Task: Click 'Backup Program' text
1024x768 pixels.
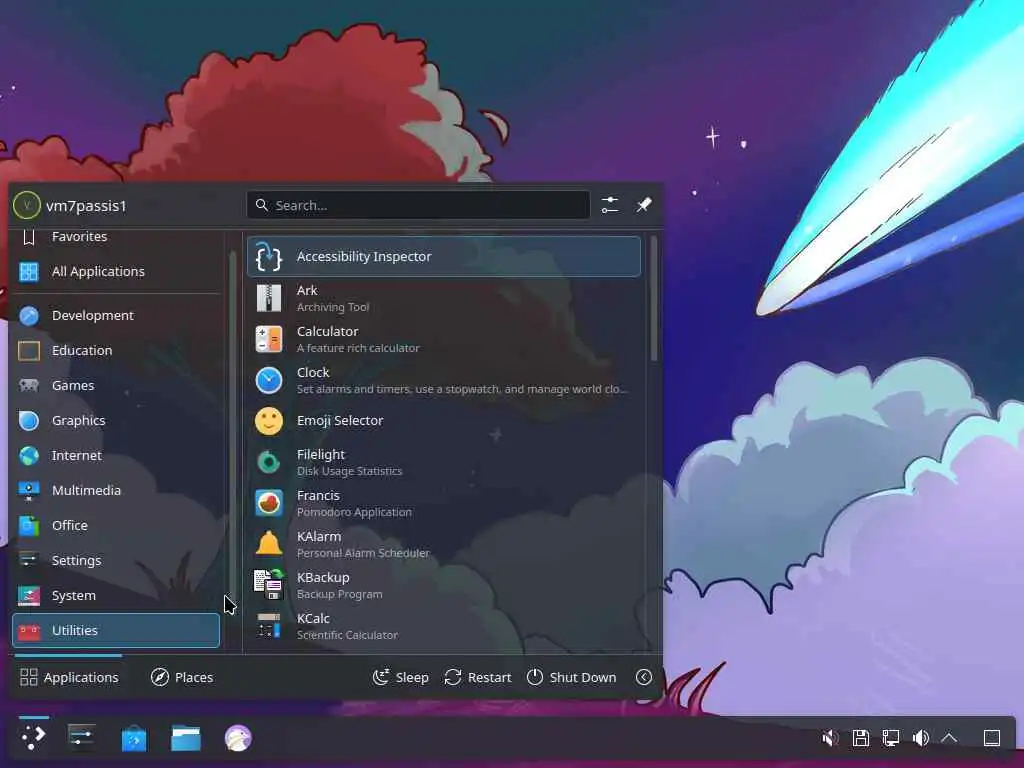Action: 340,594
